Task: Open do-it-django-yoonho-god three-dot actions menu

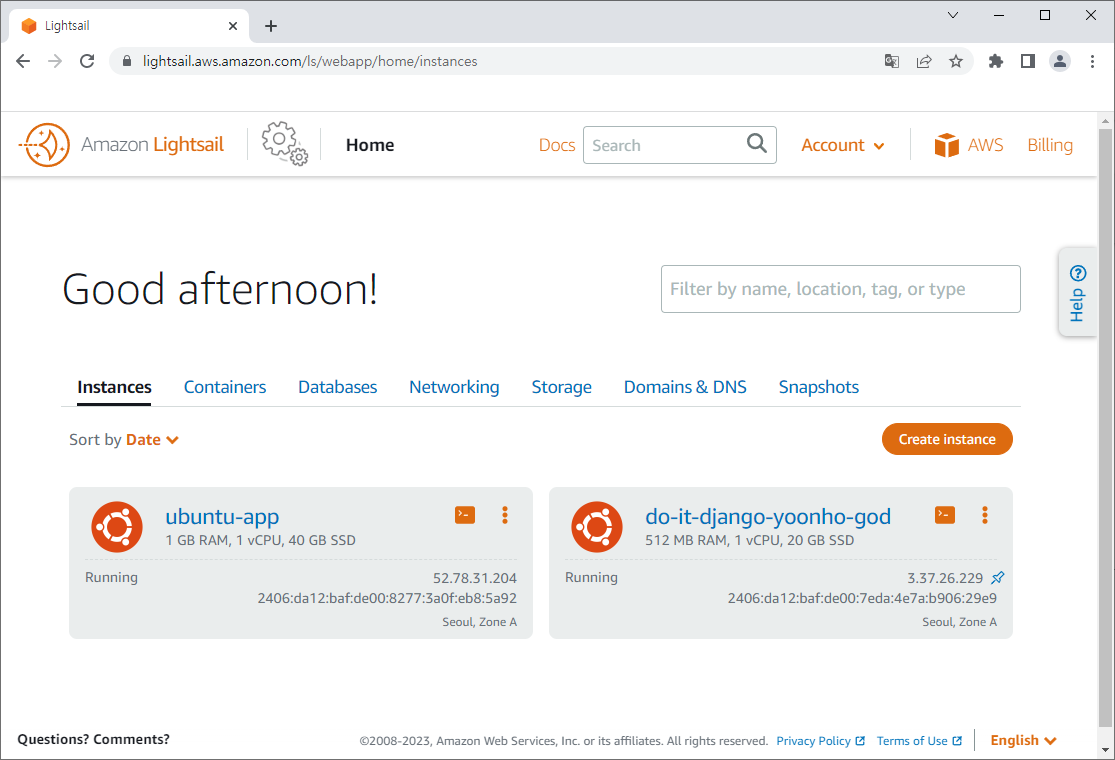Action: (x=985, y=515)
